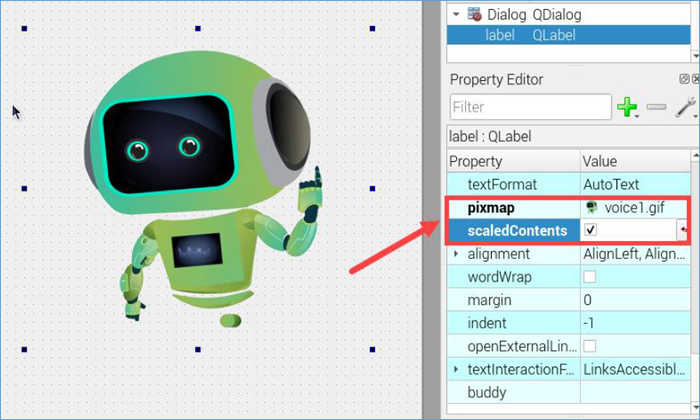Select the scaledContents property name
The image size is (700, 420).
point(517,230)
